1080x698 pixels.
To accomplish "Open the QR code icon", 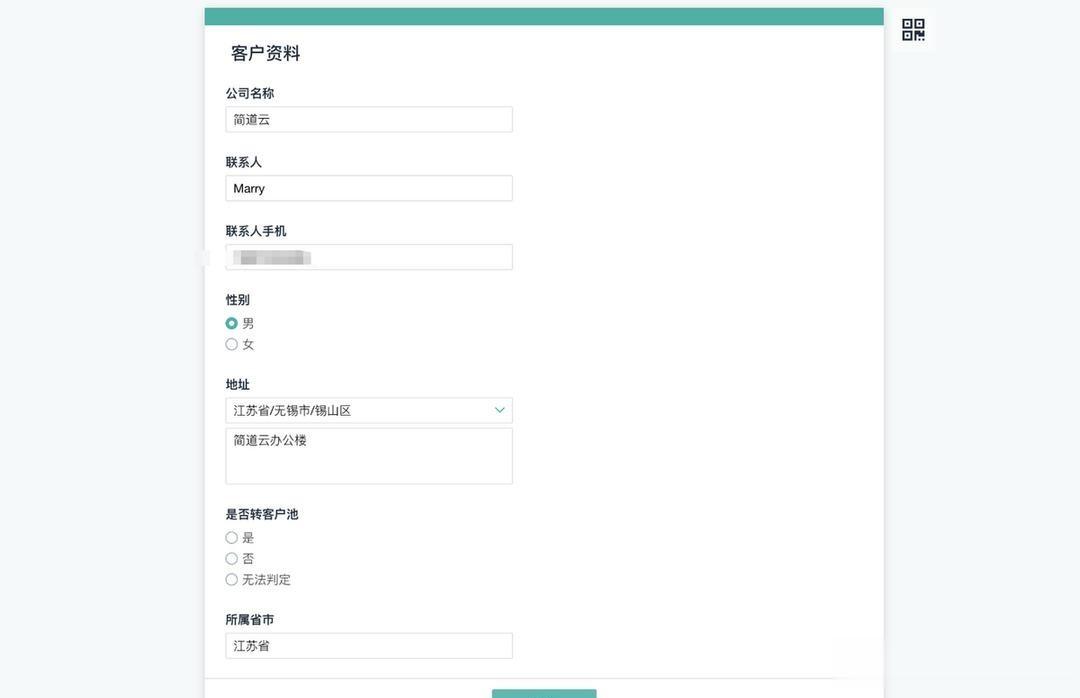I will 913,30.
